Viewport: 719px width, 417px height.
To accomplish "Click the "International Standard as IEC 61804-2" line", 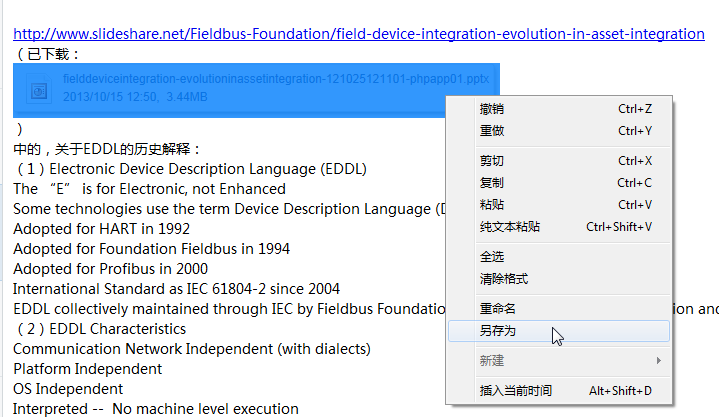I will 176,288.
